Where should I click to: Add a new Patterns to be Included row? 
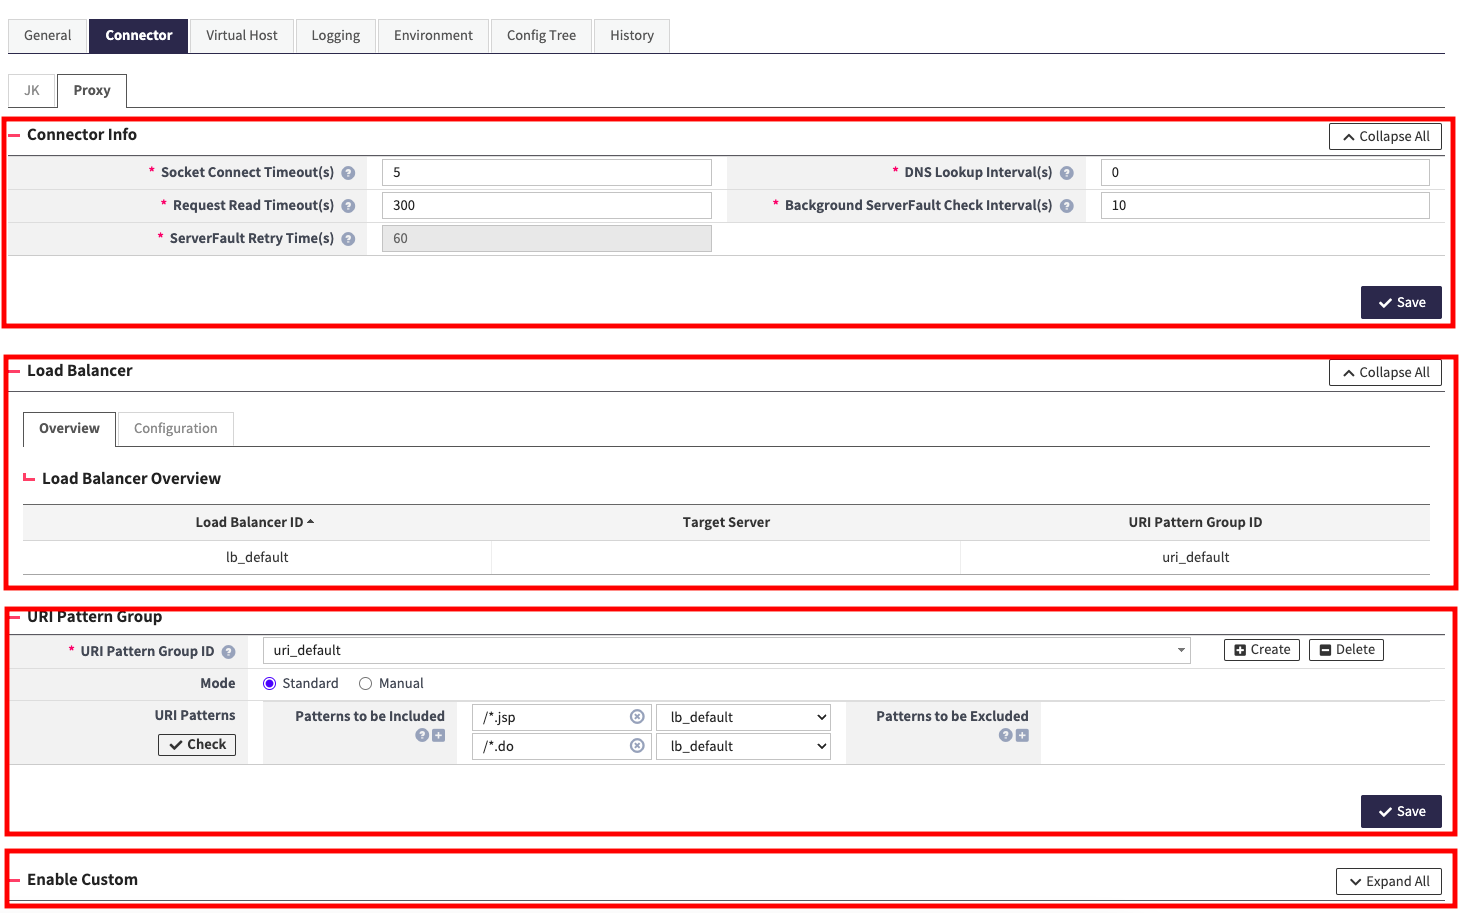point(437,734)
